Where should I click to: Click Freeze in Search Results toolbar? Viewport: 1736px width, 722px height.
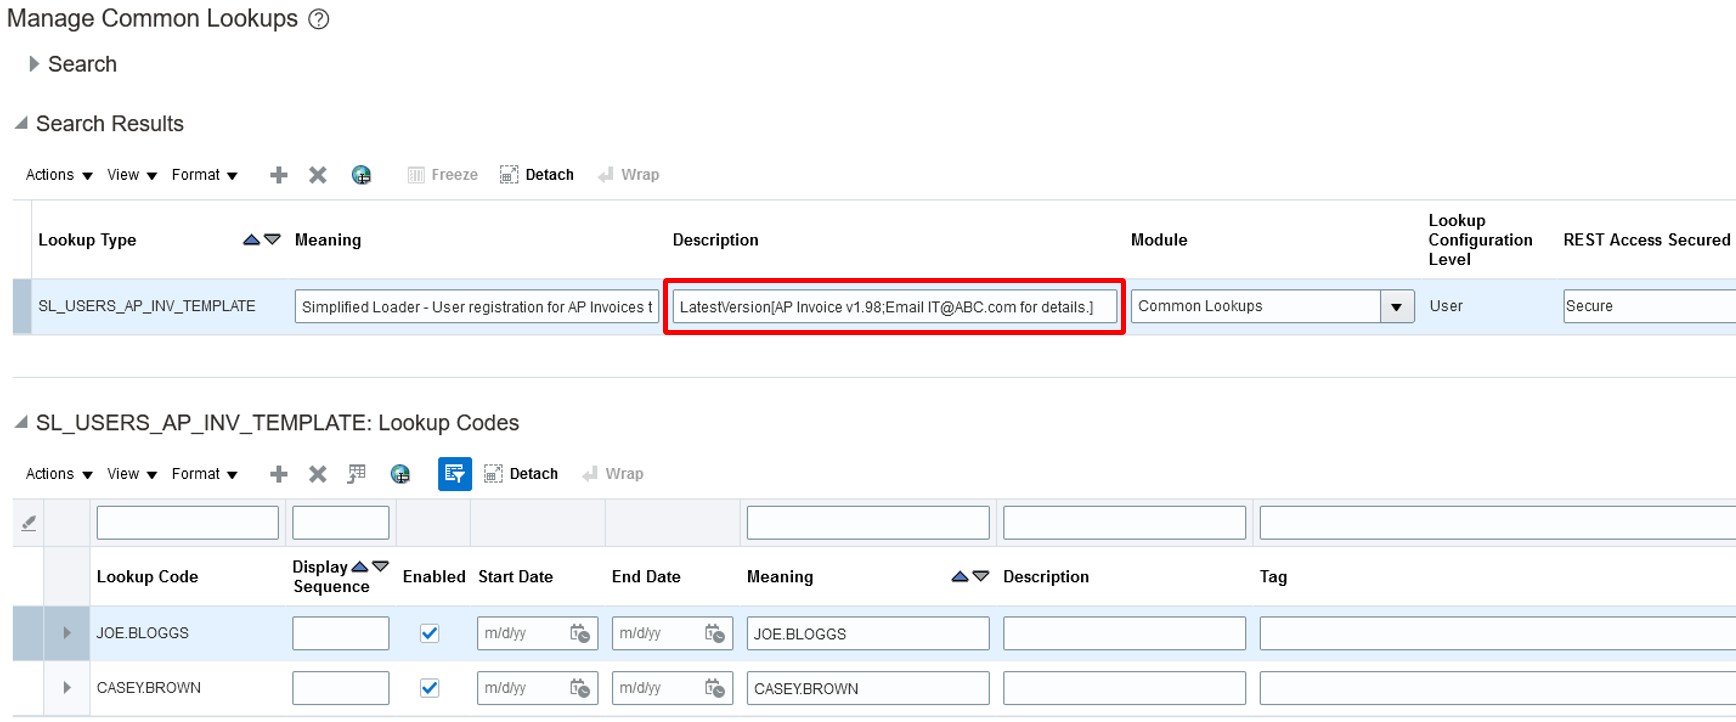(x=443, y=175)
